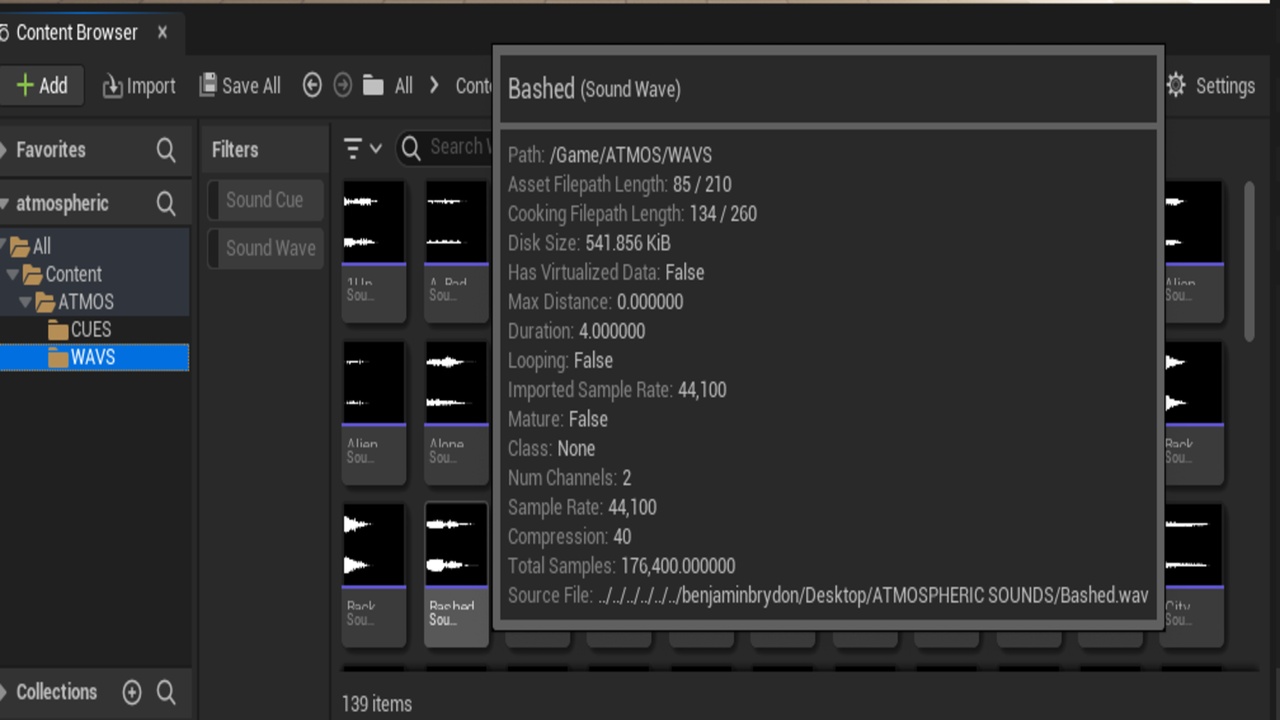Search collections with magnifier icon
Viewport: 1280px width, 720px height.
click(x=166, y=692)
